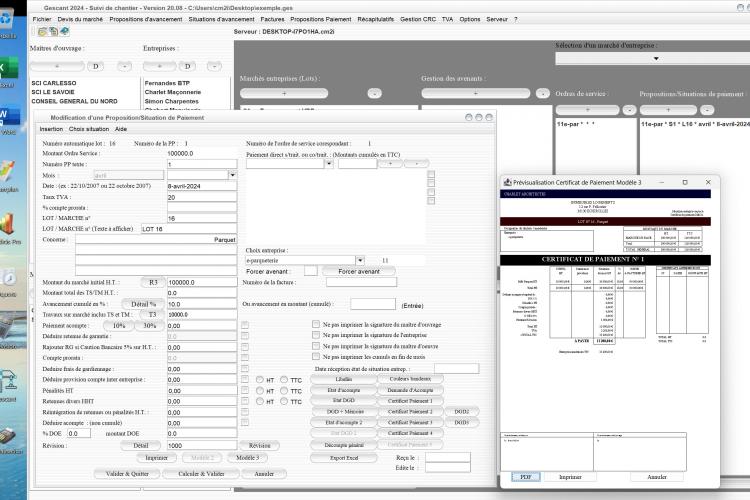The image size is (750, 500).
Task: Add an avenant under Gestion des avenants
Action: tap(475, 93)
